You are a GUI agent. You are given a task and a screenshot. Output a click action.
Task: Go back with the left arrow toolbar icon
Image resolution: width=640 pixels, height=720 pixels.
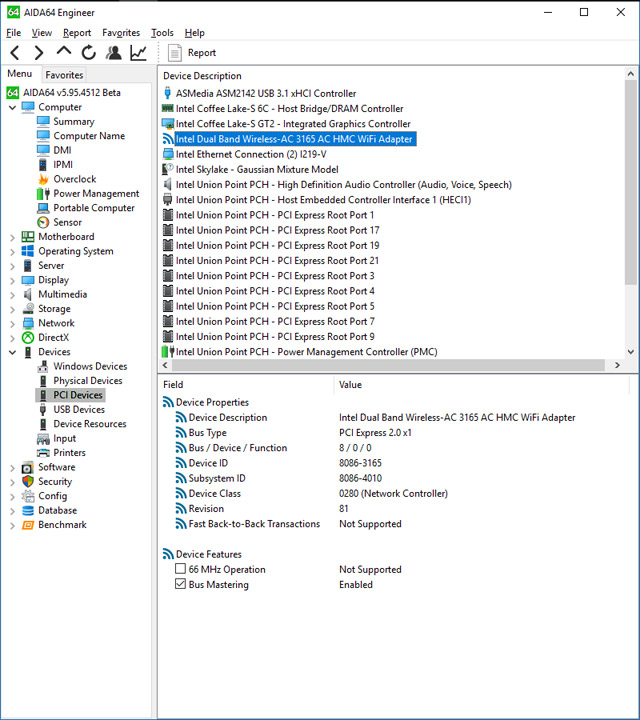pos(15,53)
